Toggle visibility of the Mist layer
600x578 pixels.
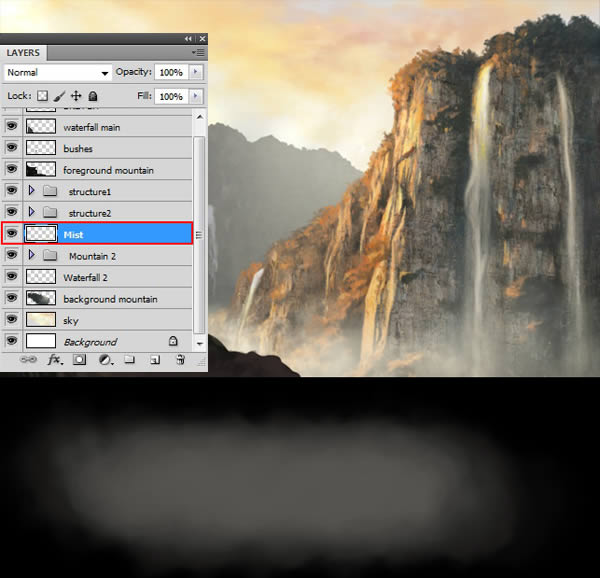pos(12,233)
